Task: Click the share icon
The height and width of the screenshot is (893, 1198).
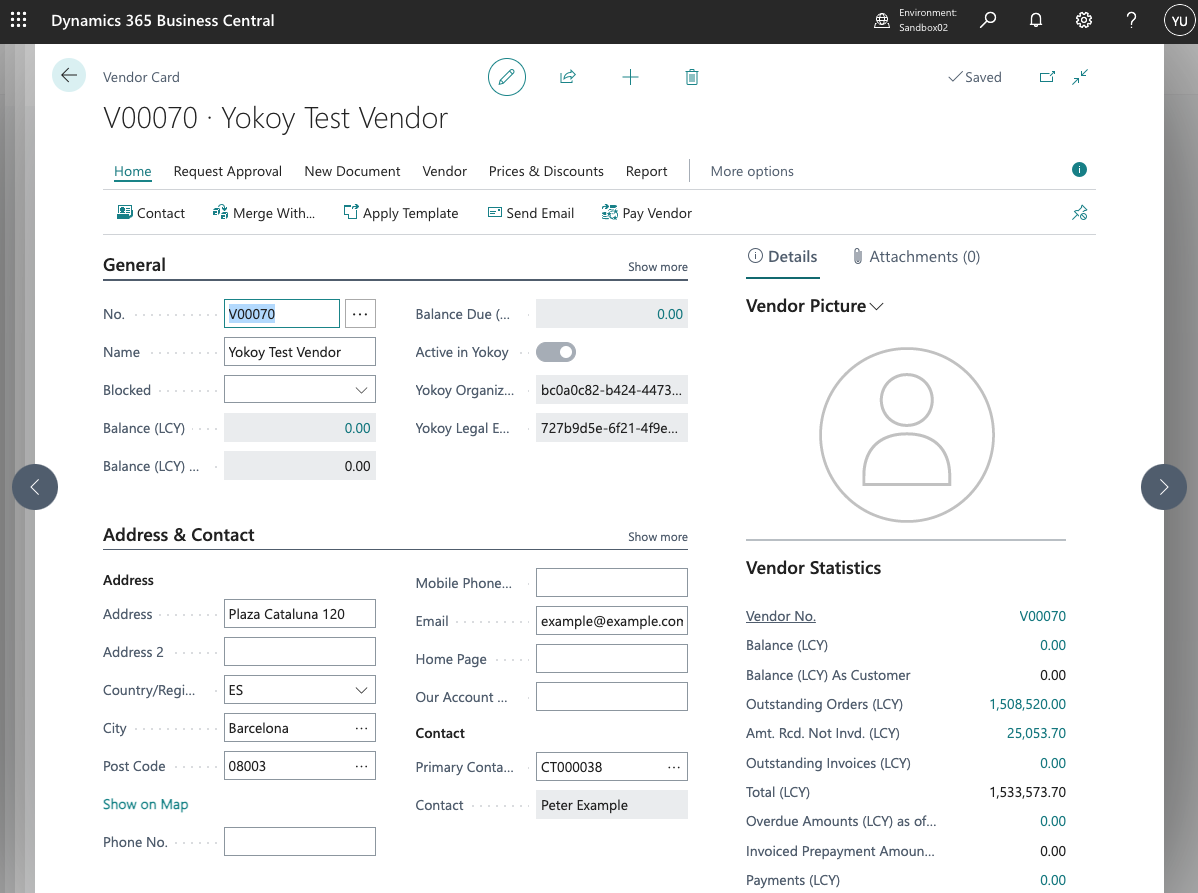Action: point(568,77)
